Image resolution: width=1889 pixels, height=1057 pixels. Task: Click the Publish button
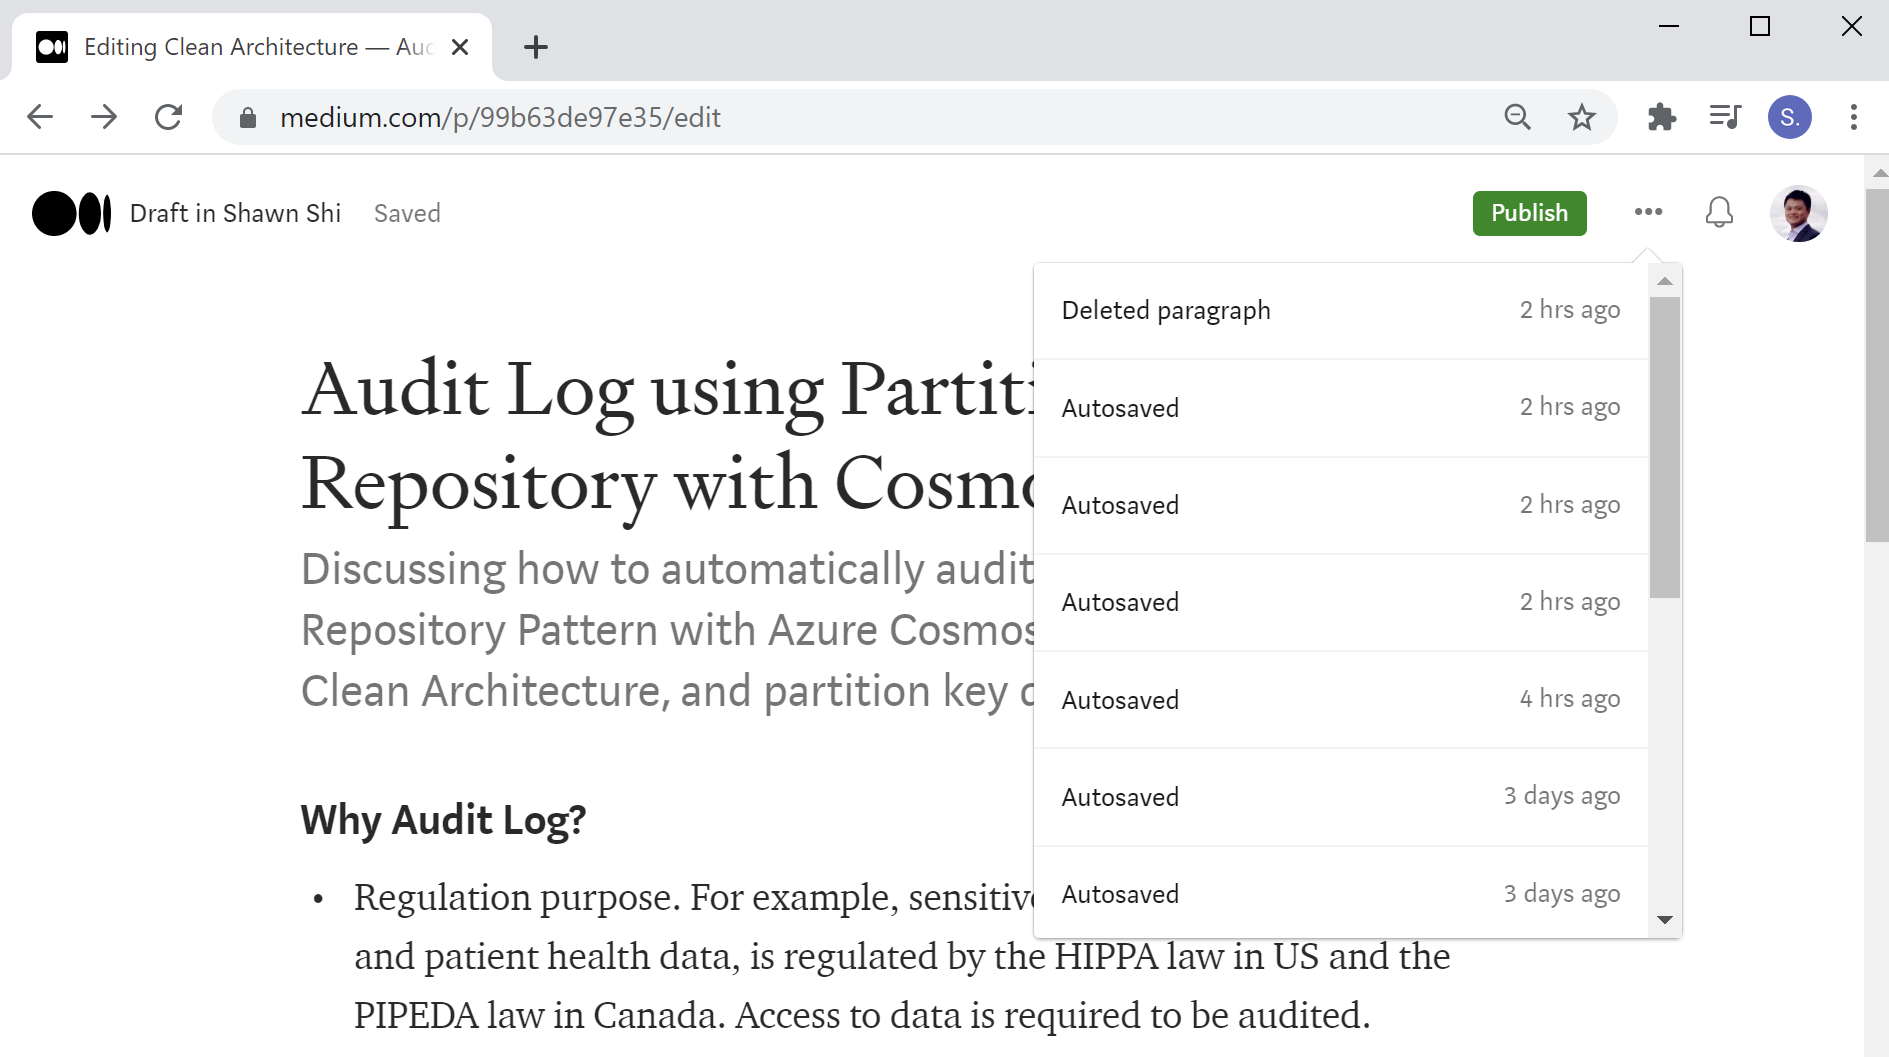pyautogui.click(x=1529, y=213)
